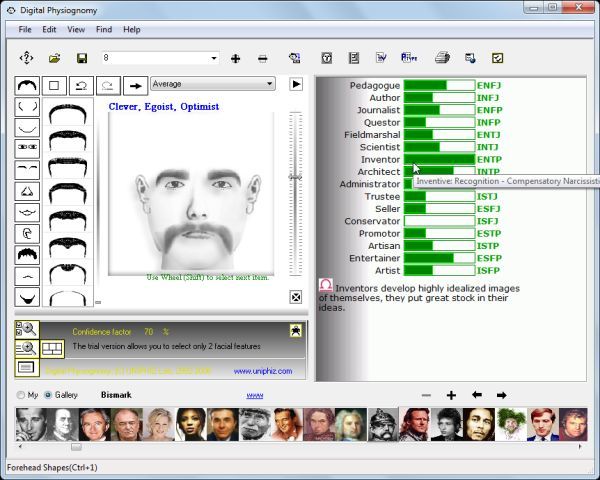Choose the nose feature icon
This screenshot has height=480, width=600.
click(x=28, y=190)
